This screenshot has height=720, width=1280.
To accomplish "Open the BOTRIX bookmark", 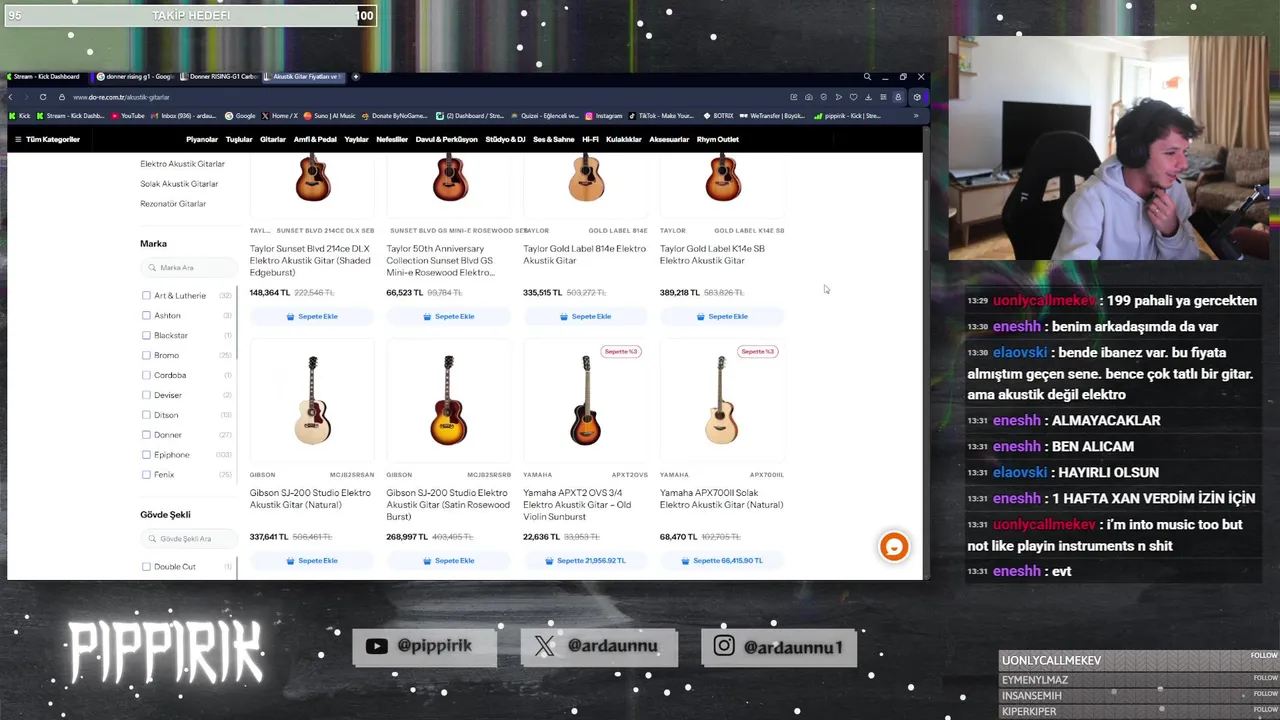I will (718, 116).
